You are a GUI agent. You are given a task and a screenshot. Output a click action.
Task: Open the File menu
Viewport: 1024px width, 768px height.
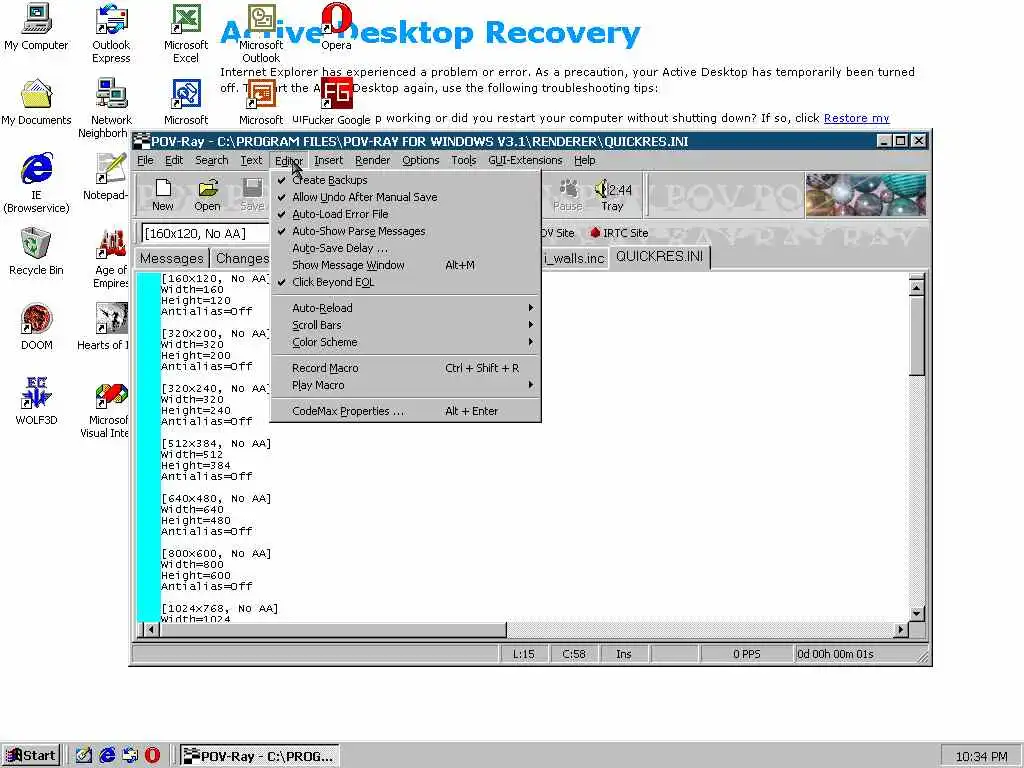pyautogui.click(x=145, y=160)
